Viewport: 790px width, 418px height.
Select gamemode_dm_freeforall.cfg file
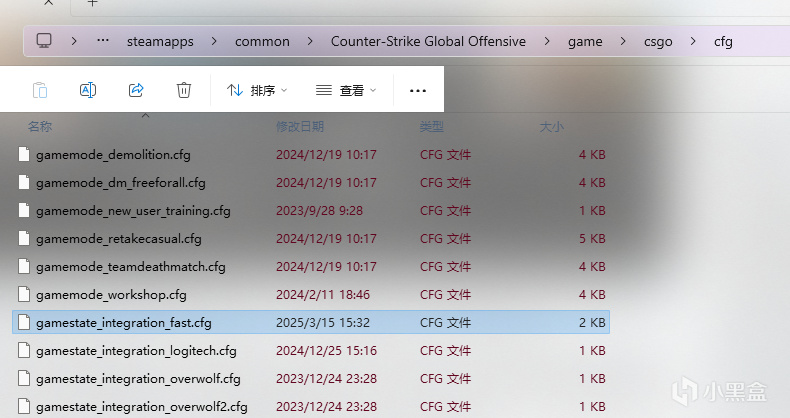[311, 182]
